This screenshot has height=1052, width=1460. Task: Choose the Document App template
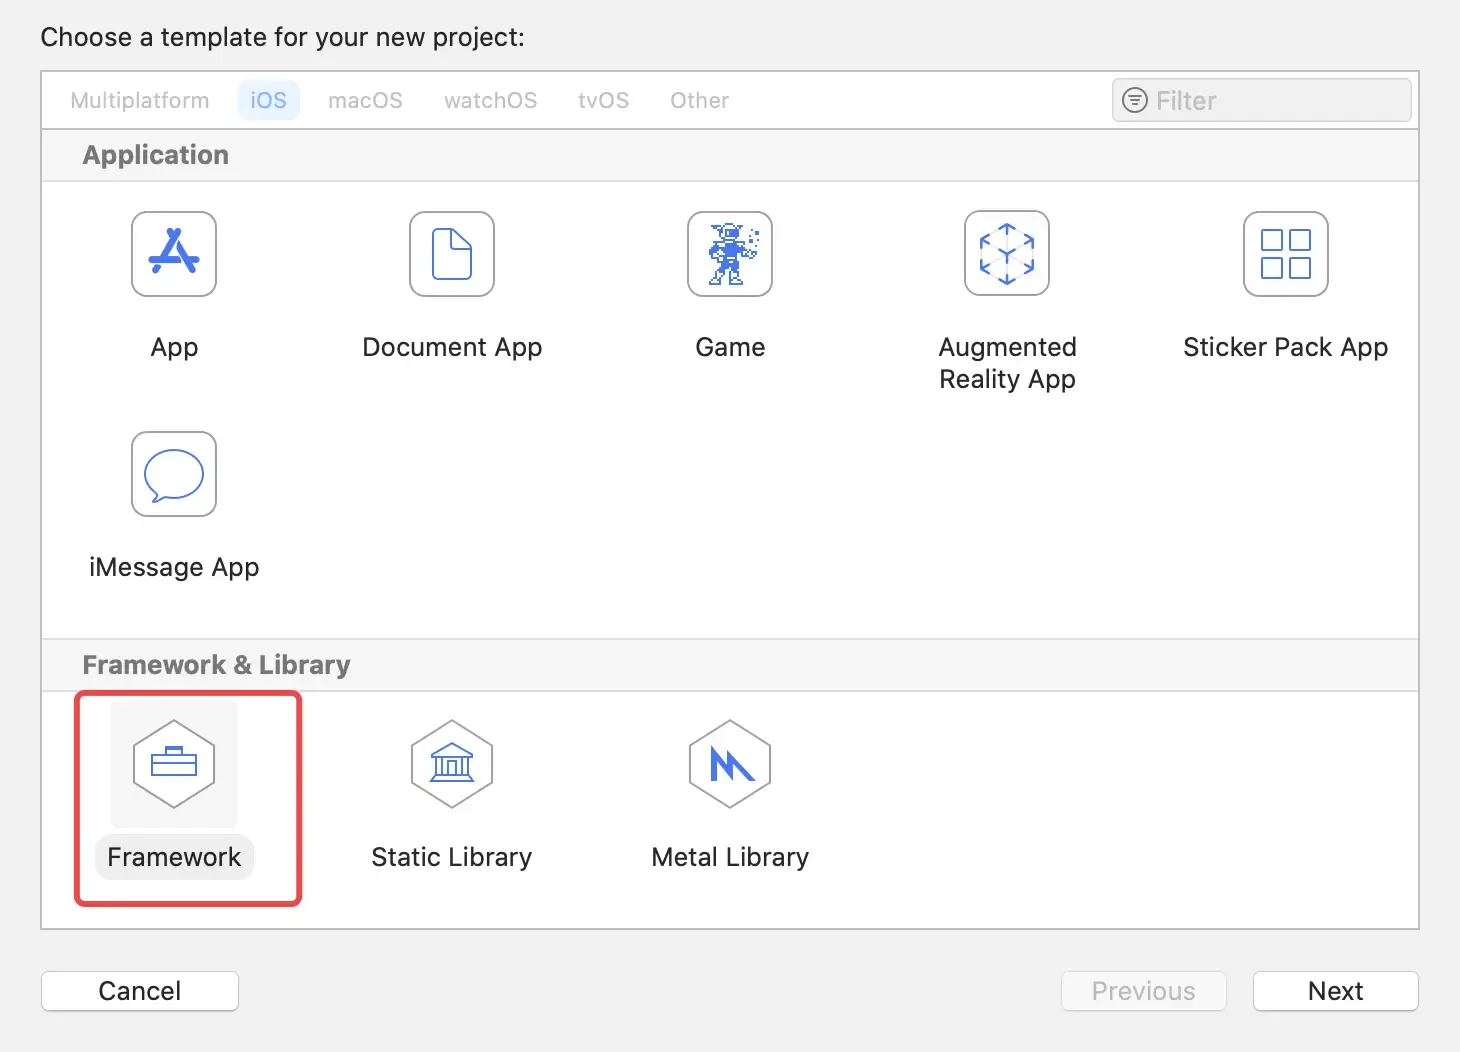point(452,255)
